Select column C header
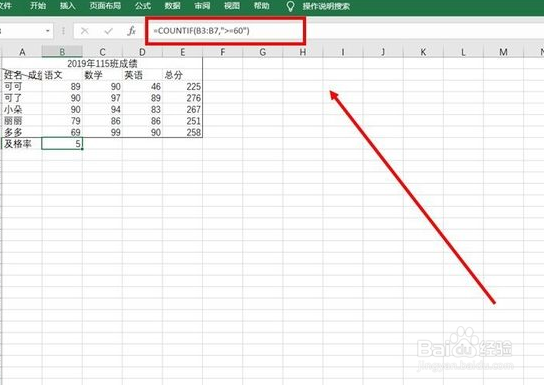This screenshot has height=385, width=544. tap(102, 52)
